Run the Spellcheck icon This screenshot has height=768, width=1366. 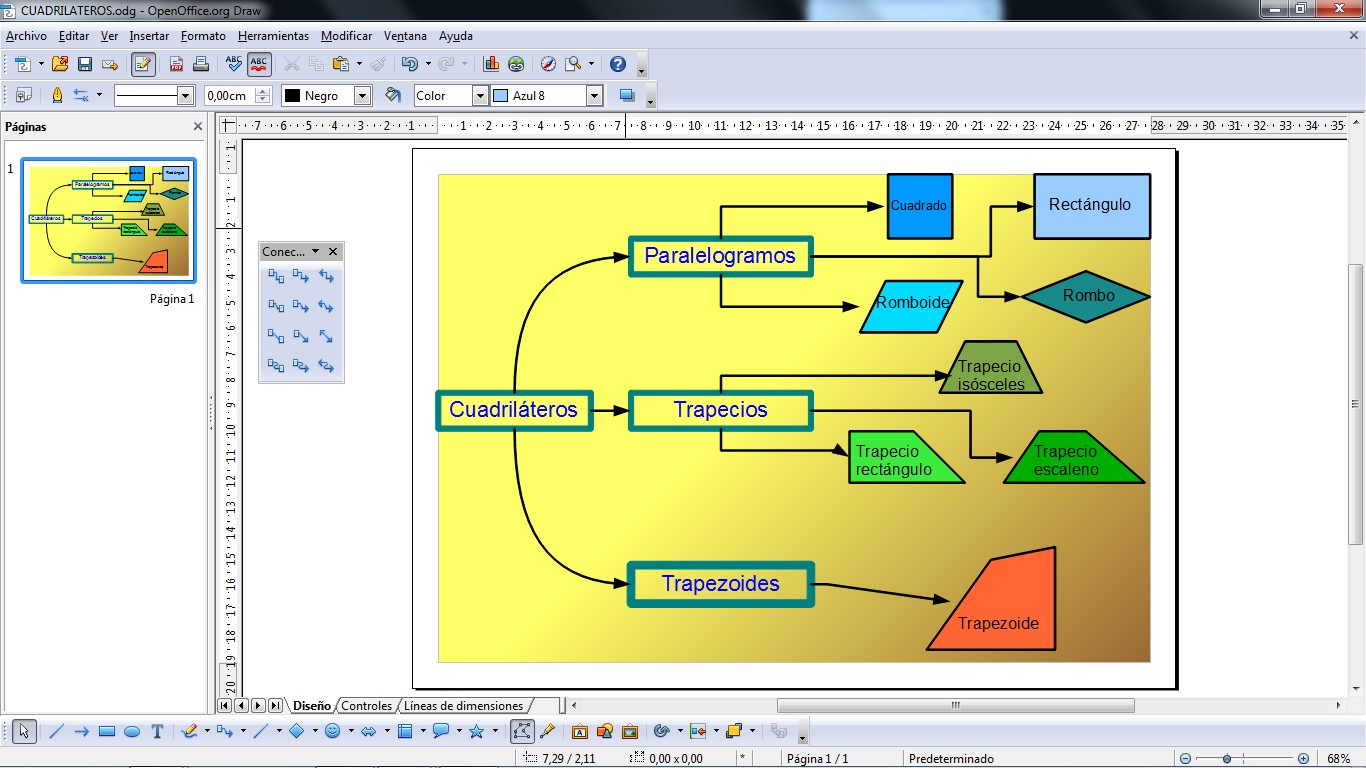234,64
